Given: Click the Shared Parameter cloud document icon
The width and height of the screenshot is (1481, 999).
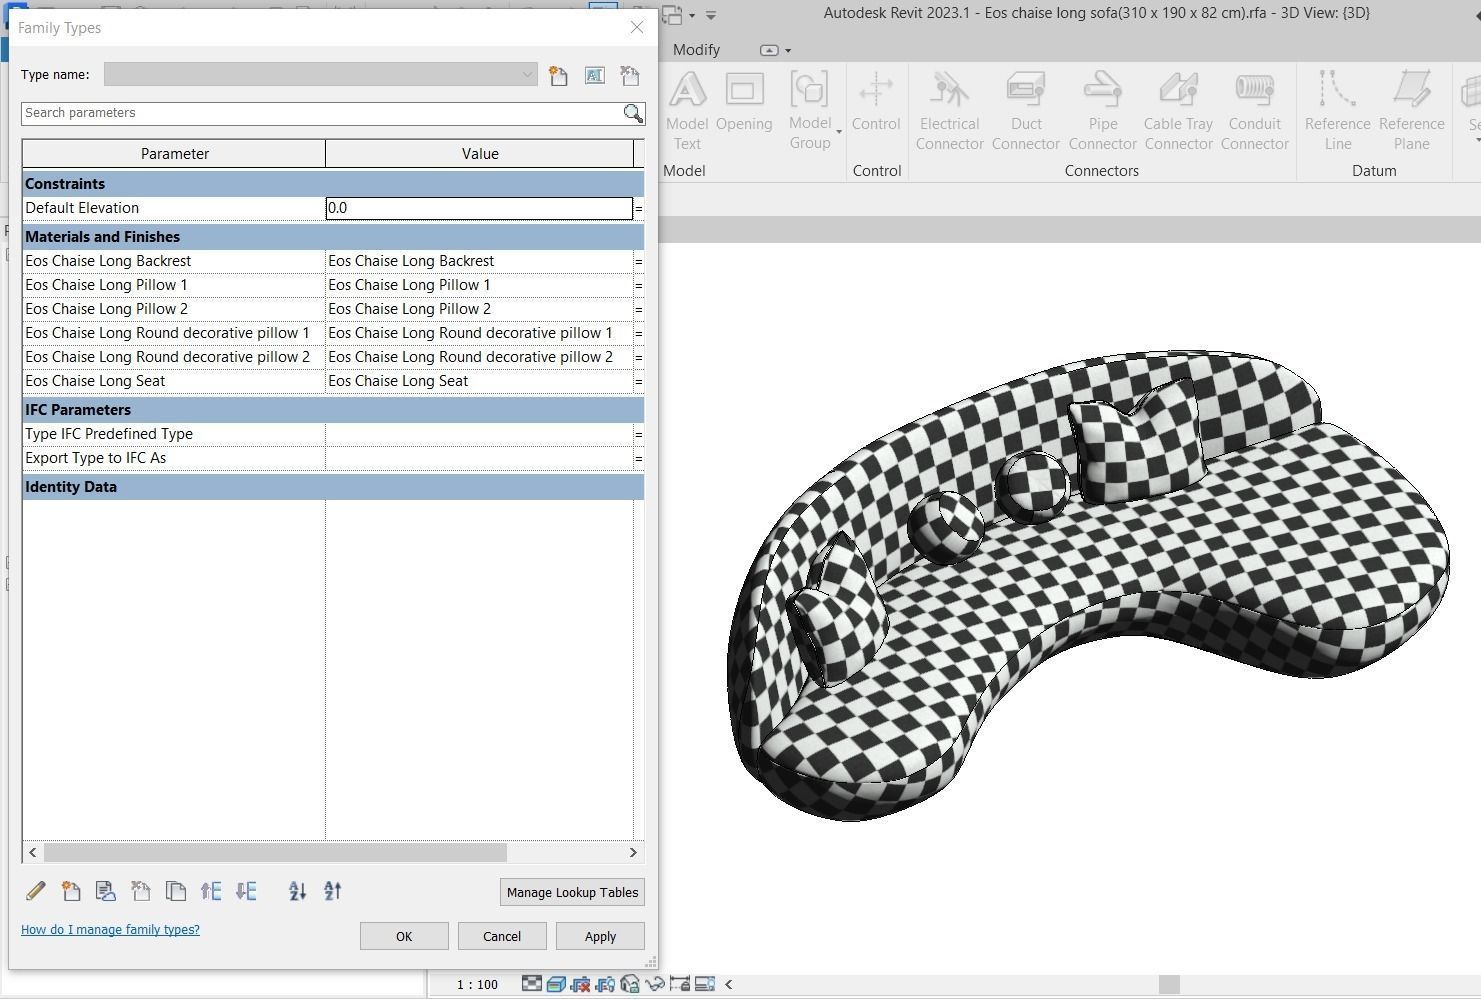Looking at the screenshot, I should [x=105, y=891].
